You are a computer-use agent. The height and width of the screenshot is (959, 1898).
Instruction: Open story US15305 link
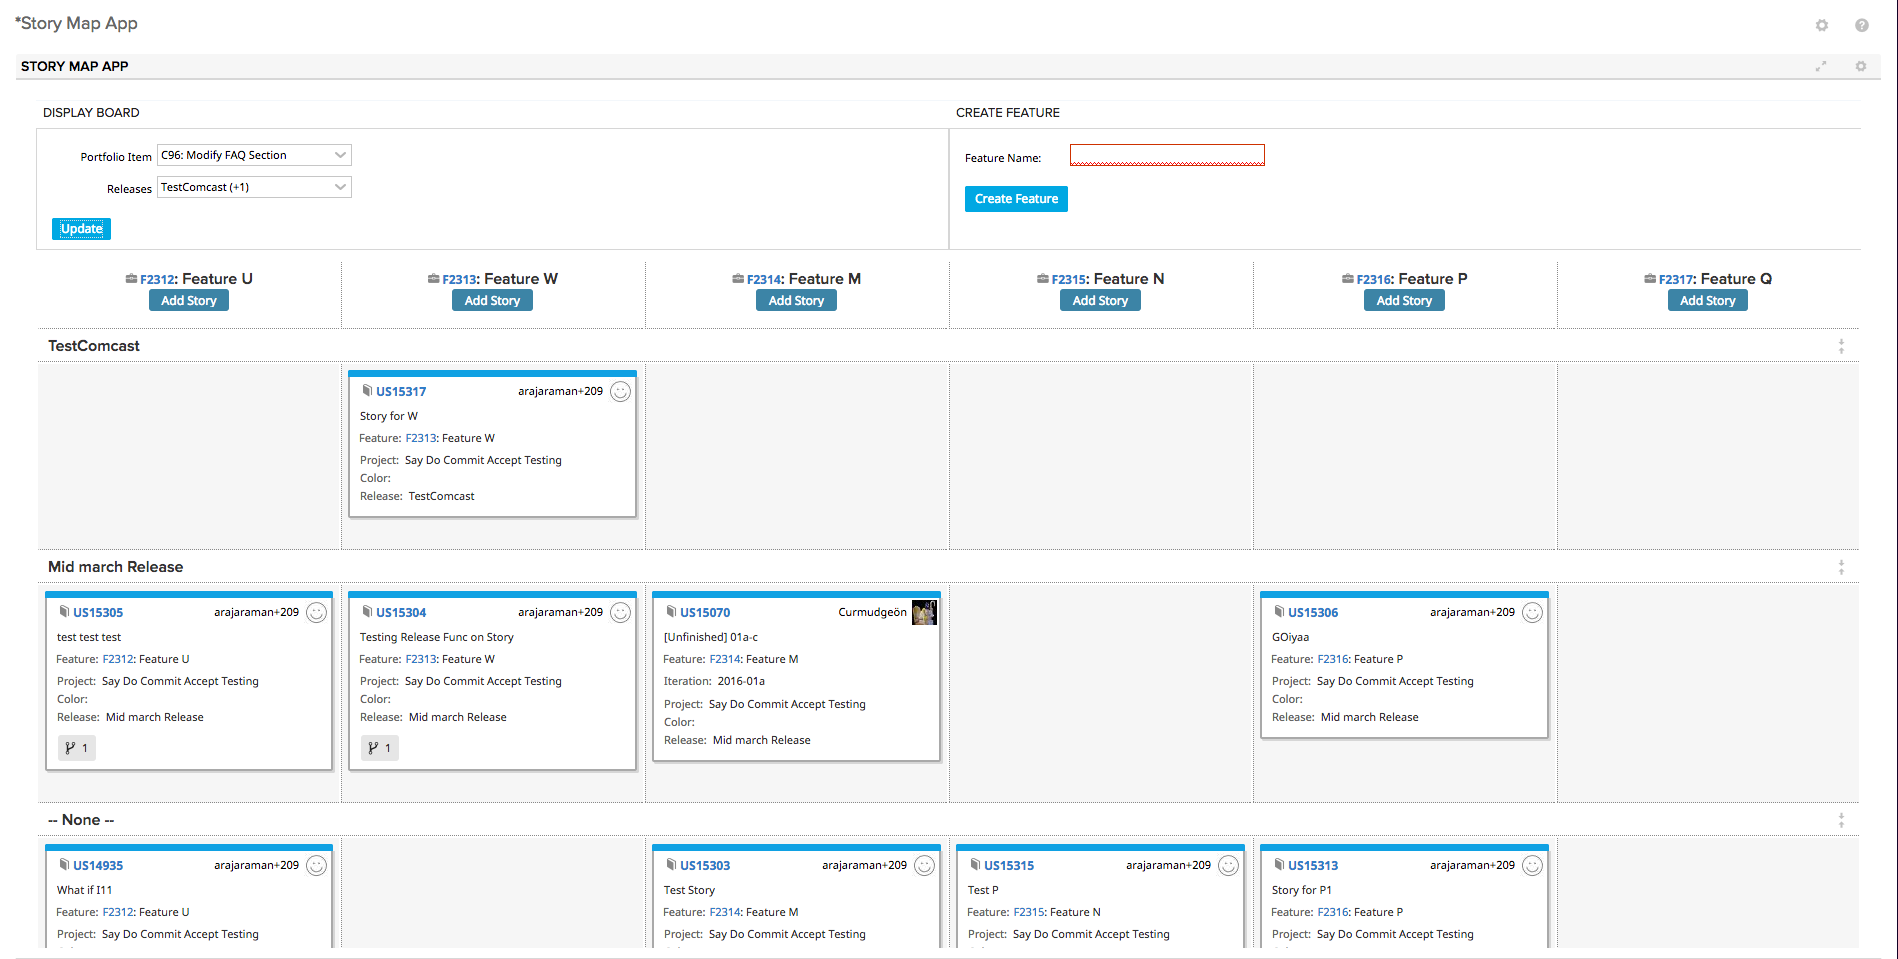pos(98,613)
